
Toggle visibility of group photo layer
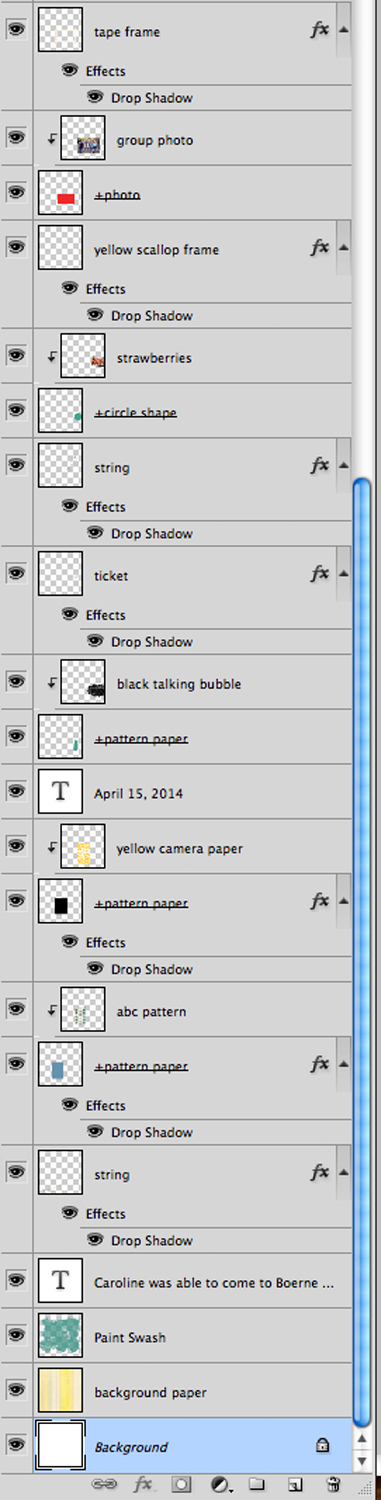click(16, 138)
